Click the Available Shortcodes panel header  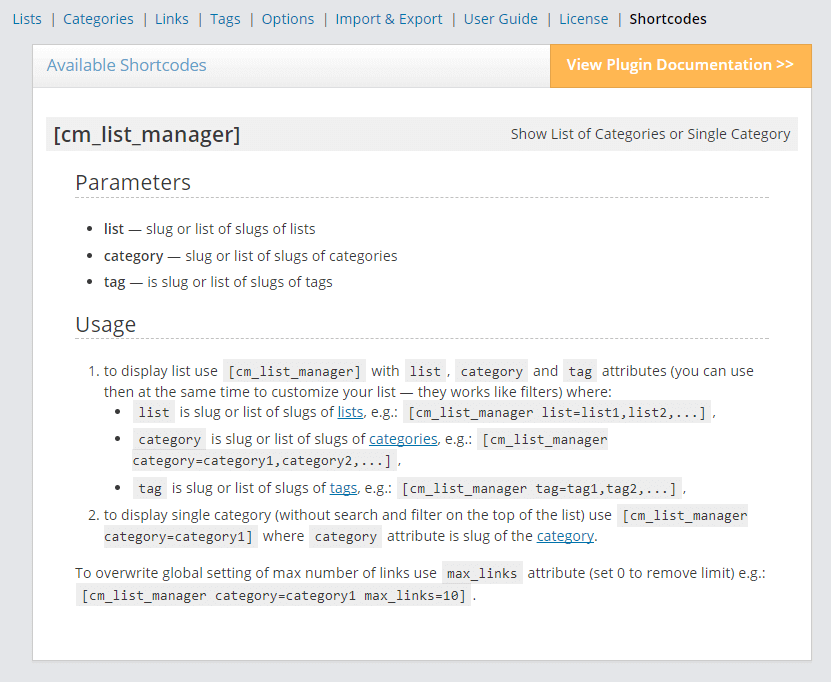pos(127,65)
